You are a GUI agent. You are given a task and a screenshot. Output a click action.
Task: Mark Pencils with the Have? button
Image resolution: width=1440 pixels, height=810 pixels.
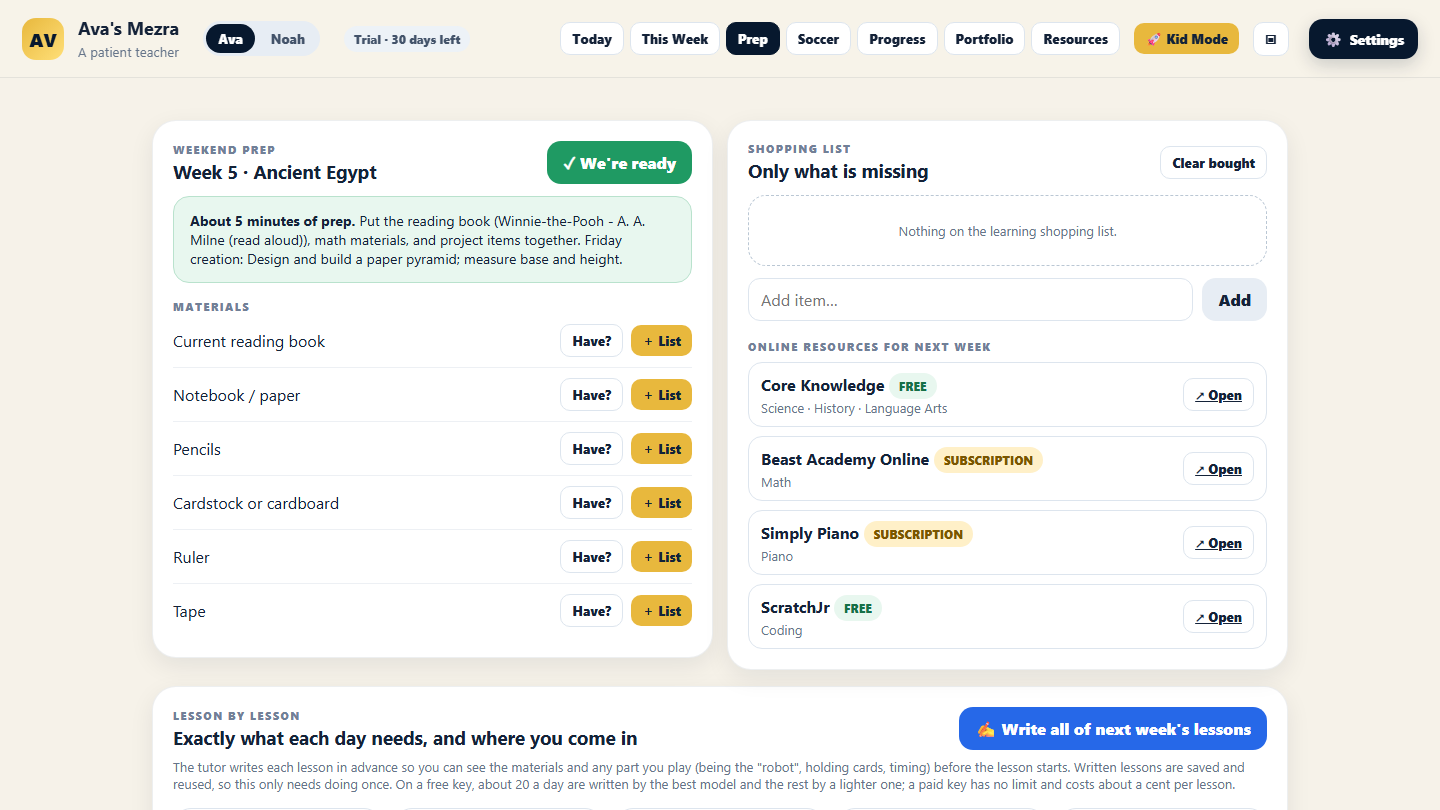click(591, 449)
